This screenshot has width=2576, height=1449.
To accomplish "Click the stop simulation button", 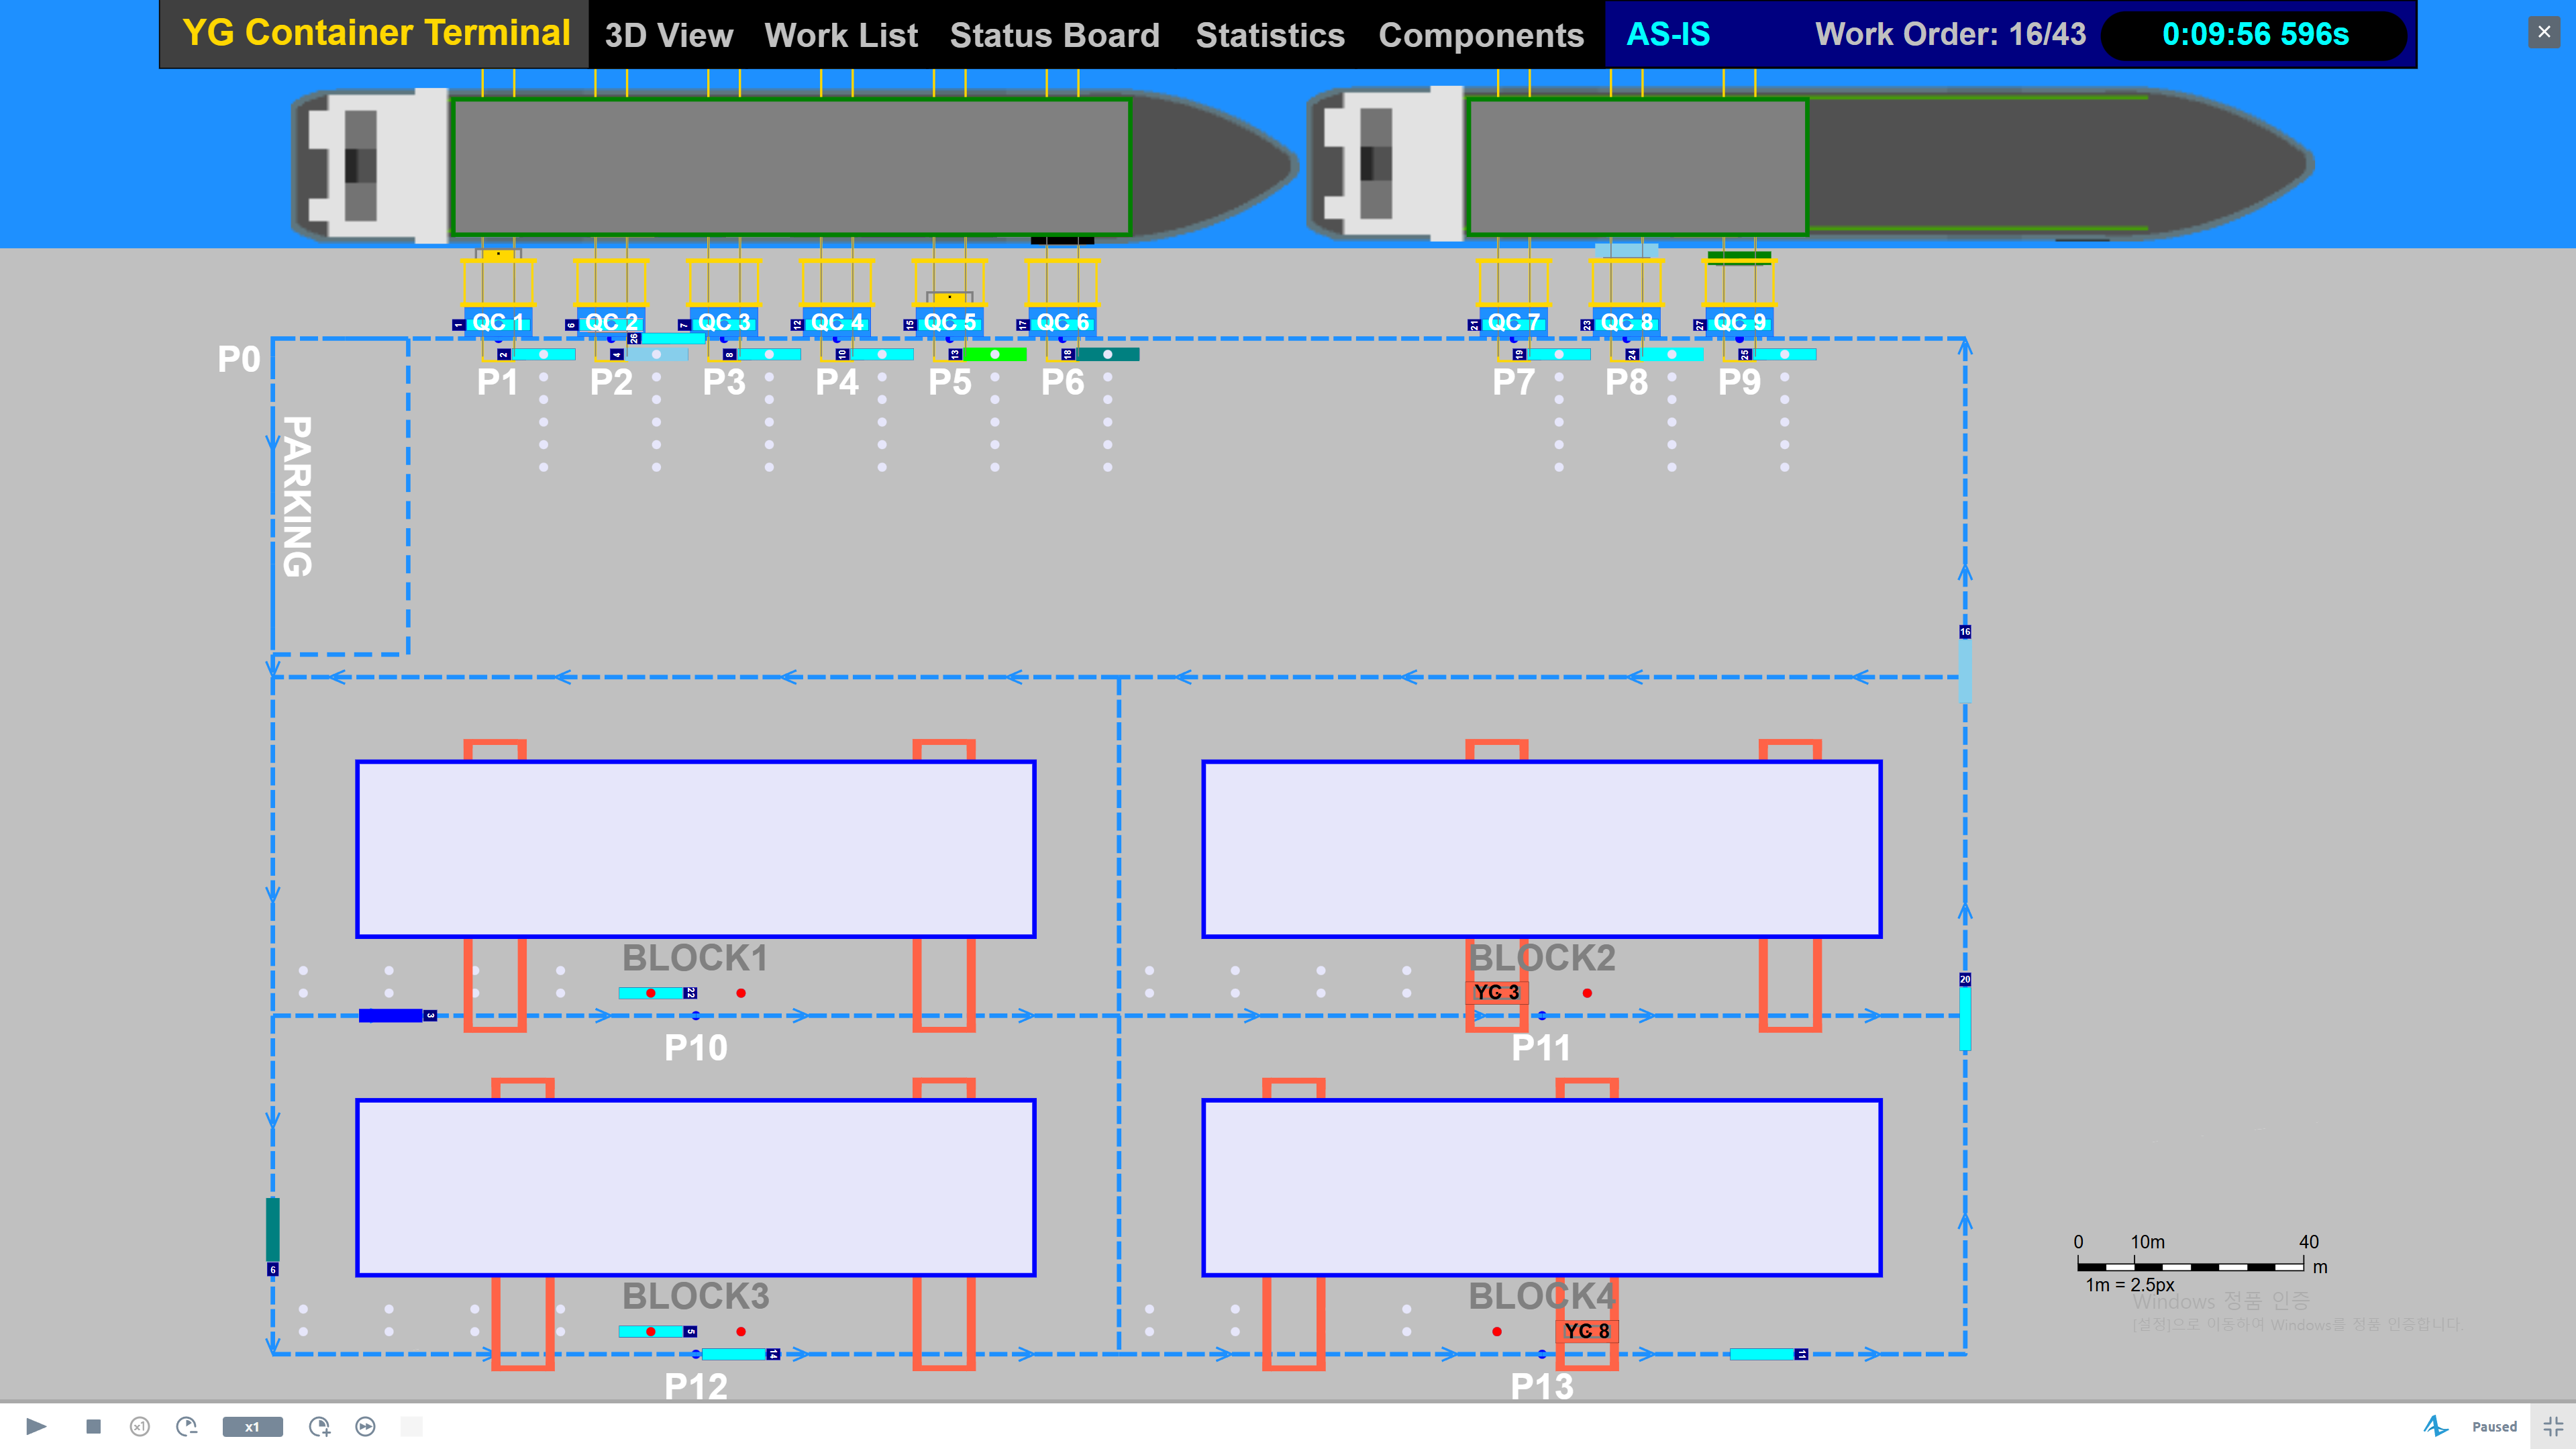I will (x=93, y=1426).
